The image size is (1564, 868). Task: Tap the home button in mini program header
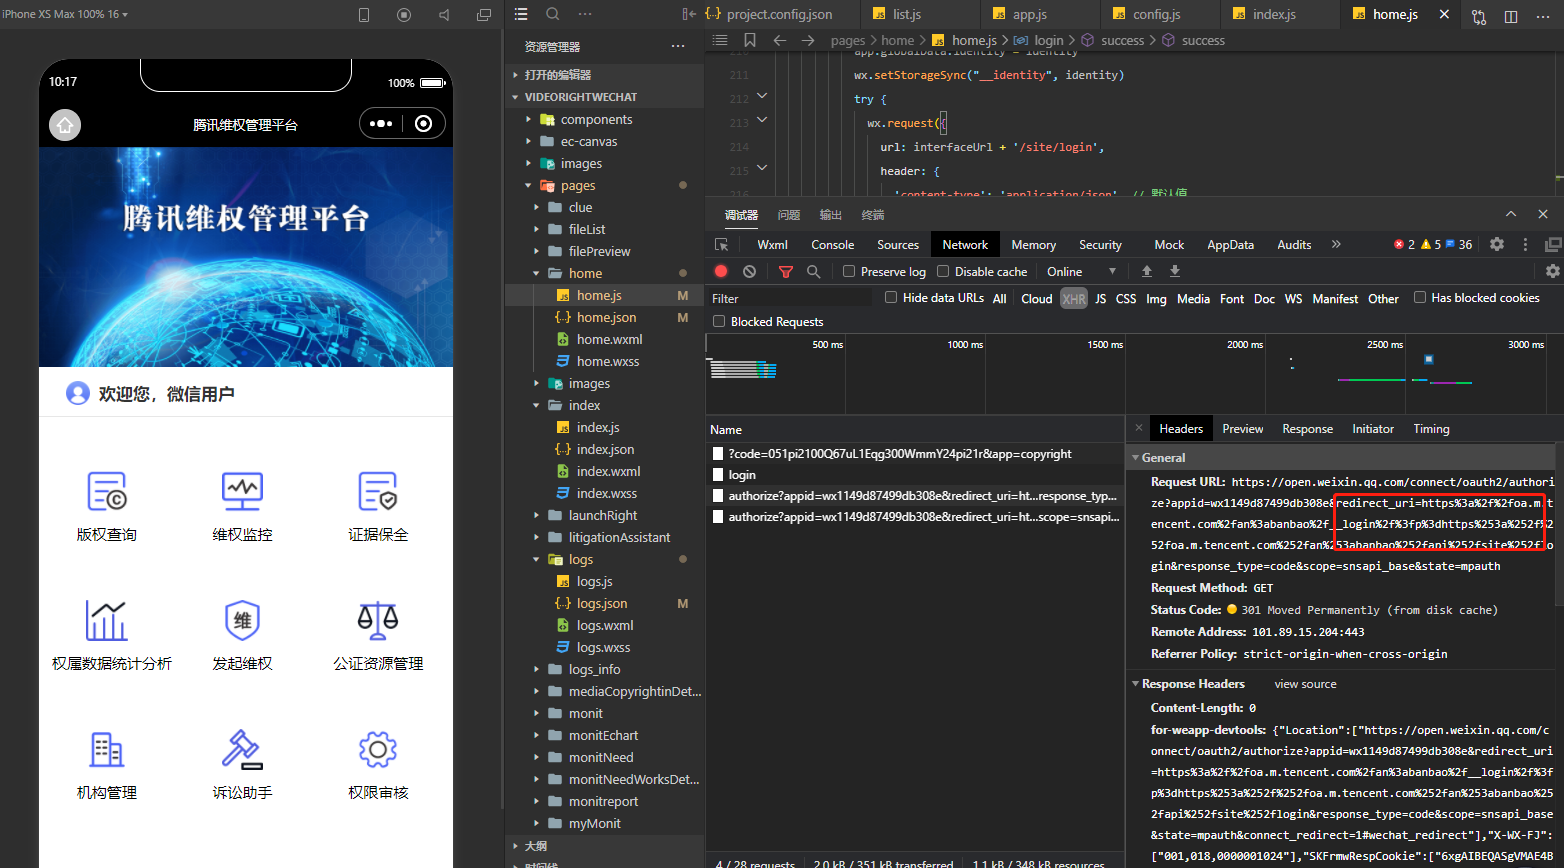tap(65, 125)
